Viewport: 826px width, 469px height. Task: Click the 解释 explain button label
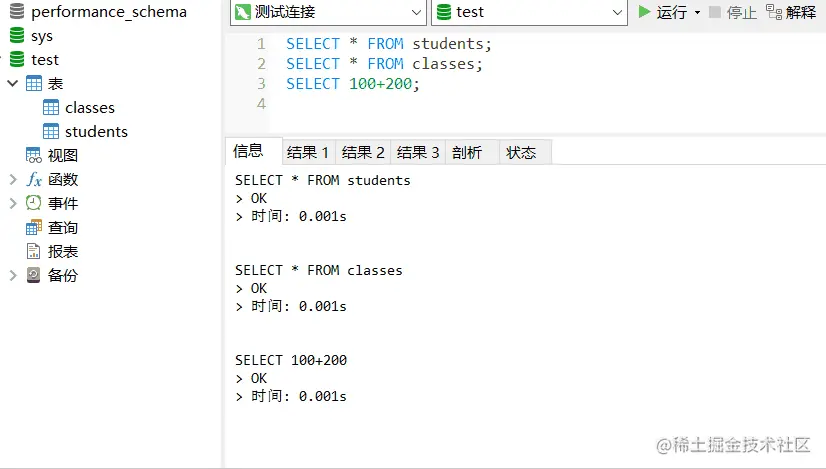[801, 12]
